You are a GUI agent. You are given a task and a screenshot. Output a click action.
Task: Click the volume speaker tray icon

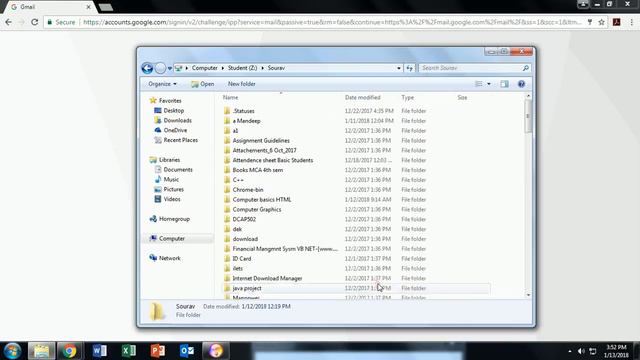point(581,351)
